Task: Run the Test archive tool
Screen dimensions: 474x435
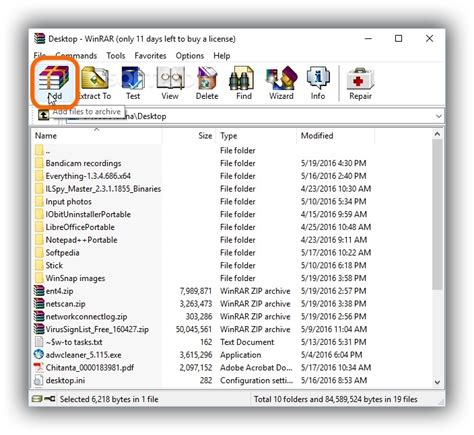Action: coord(133,78)
